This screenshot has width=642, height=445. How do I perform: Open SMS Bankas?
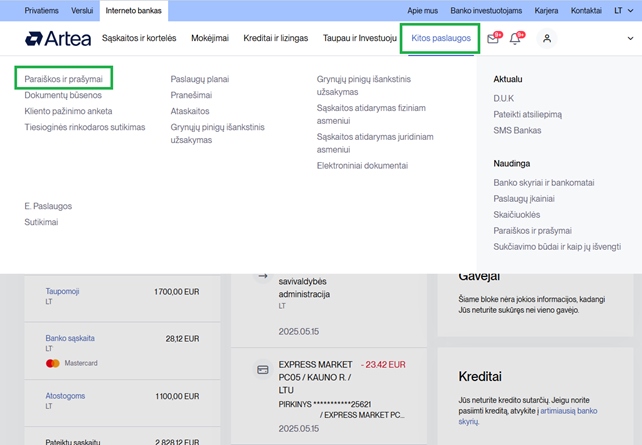point(517,130)
